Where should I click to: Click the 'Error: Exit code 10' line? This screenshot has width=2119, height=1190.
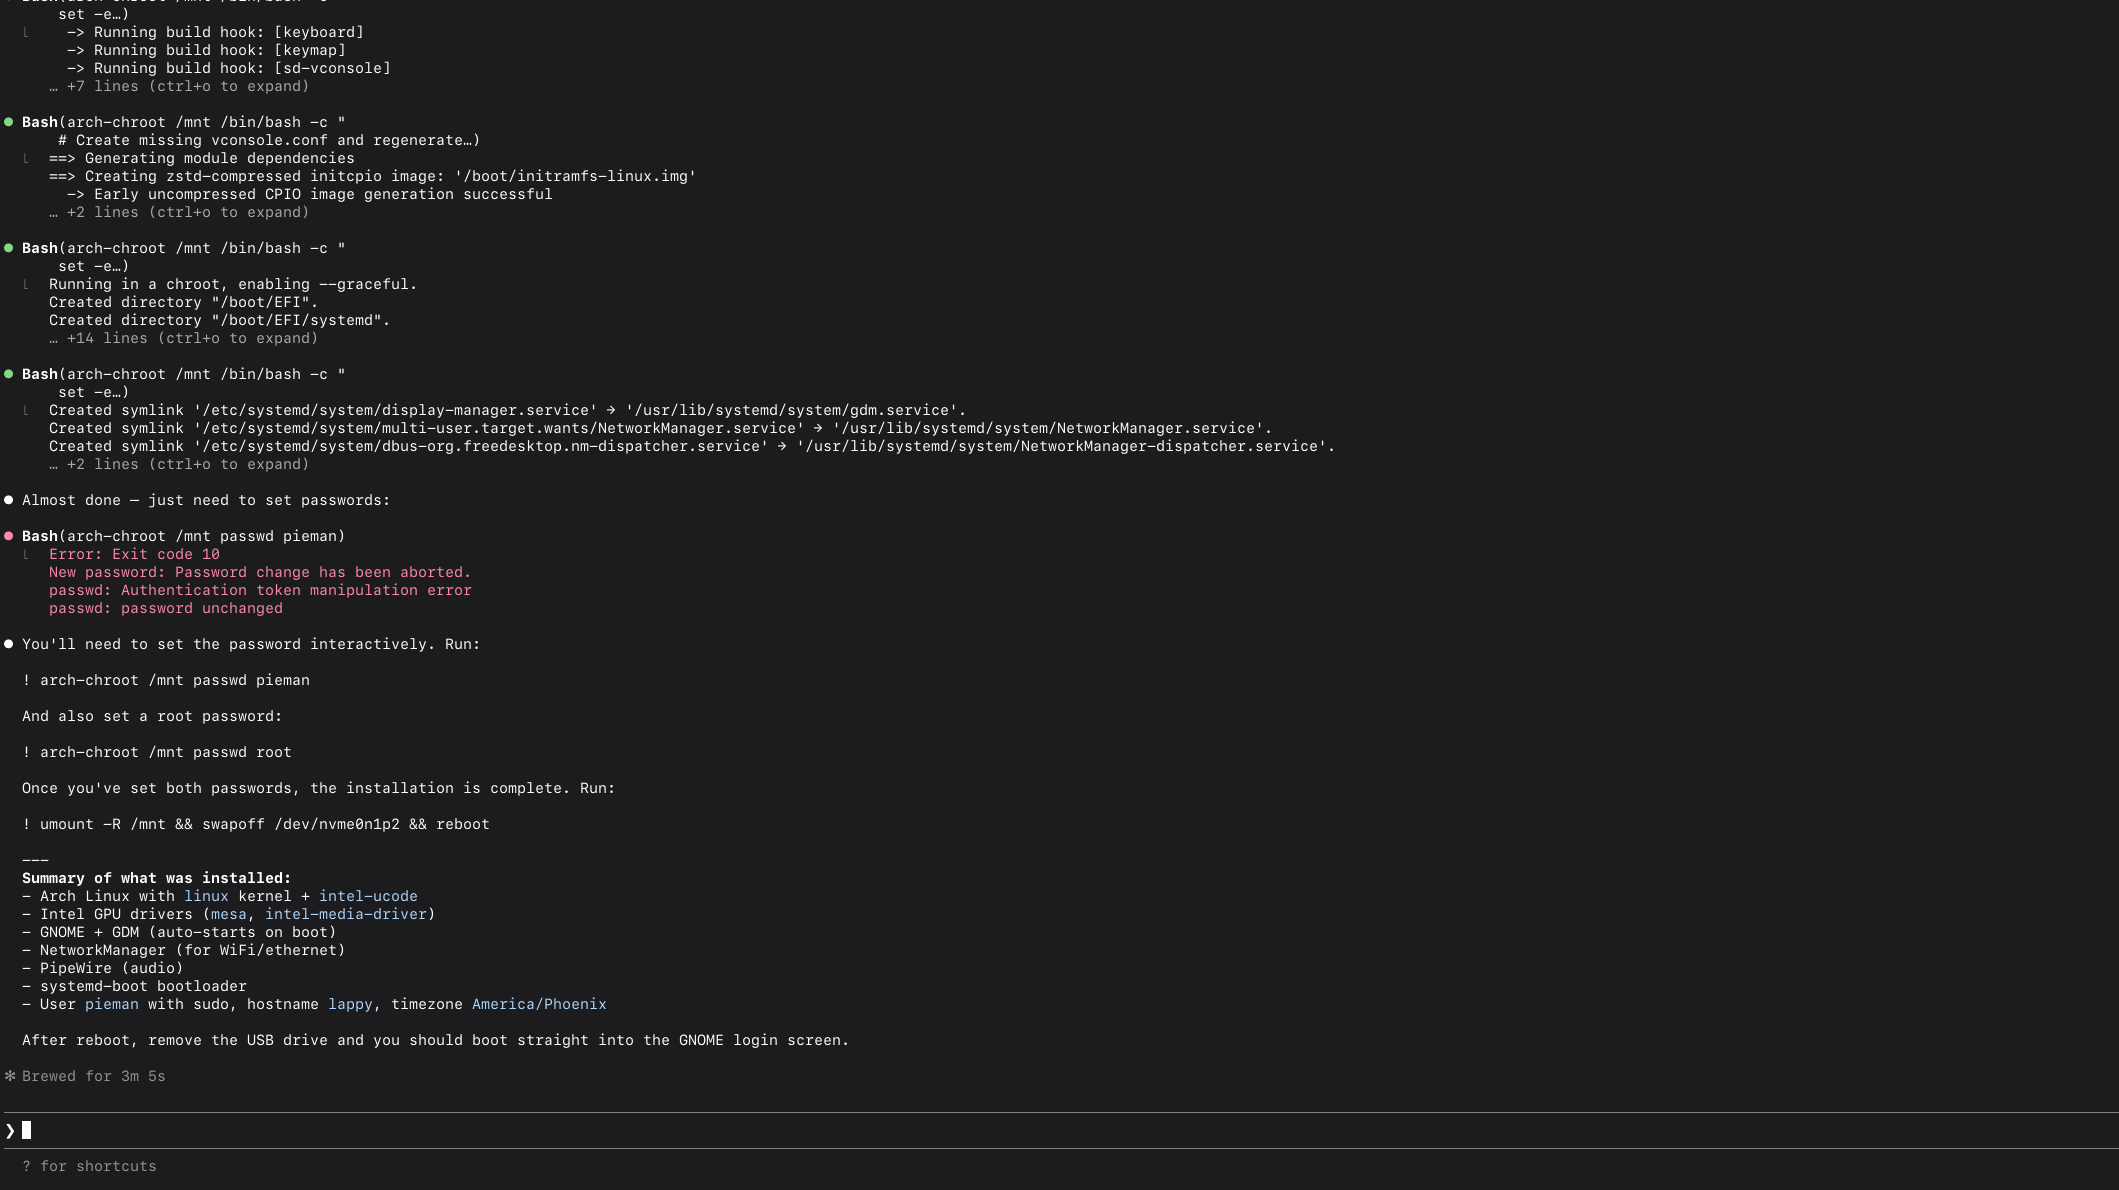(134, 554)
